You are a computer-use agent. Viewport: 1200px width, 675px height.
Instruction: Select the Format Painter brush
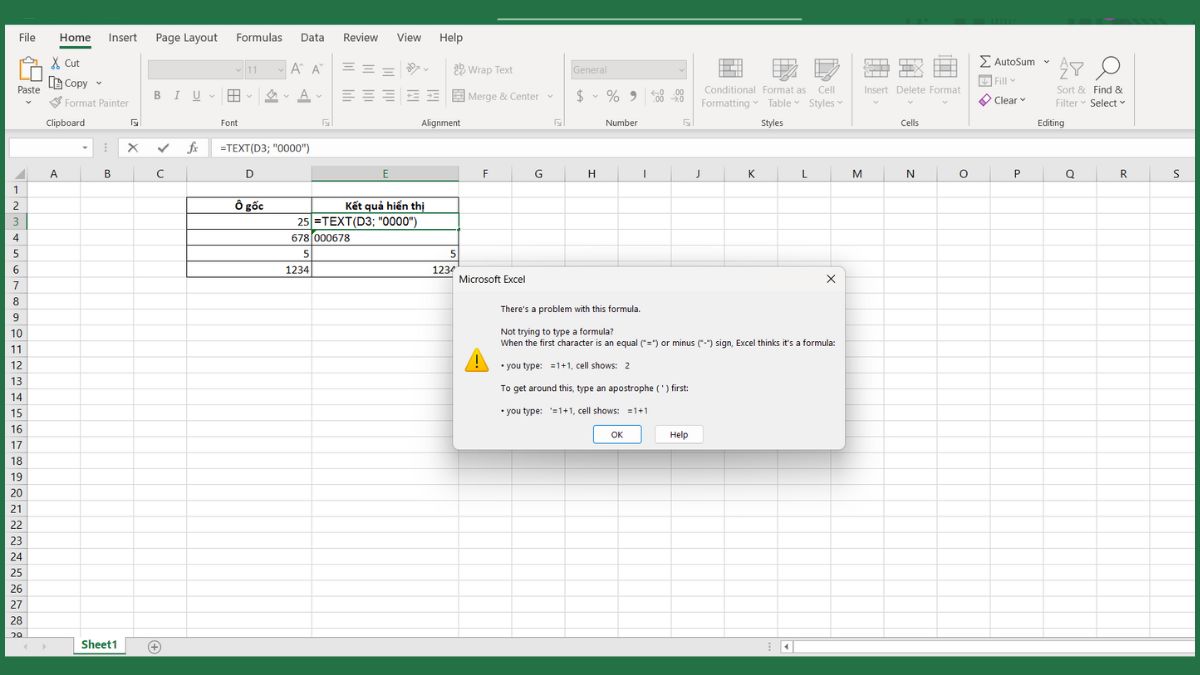click(x=56, y=103)
